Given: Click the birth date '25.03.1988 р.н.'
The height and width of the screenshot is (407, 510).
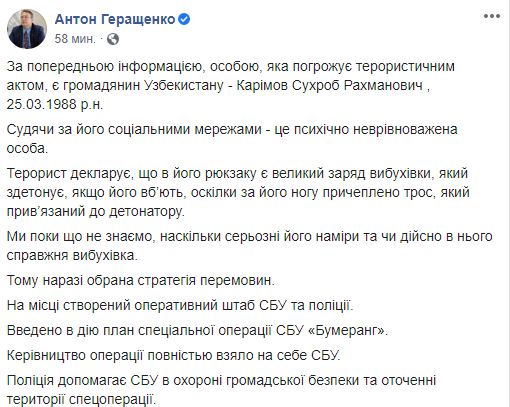Looking at the screenshot, I should pyautogui.click(x=55, y=104).
